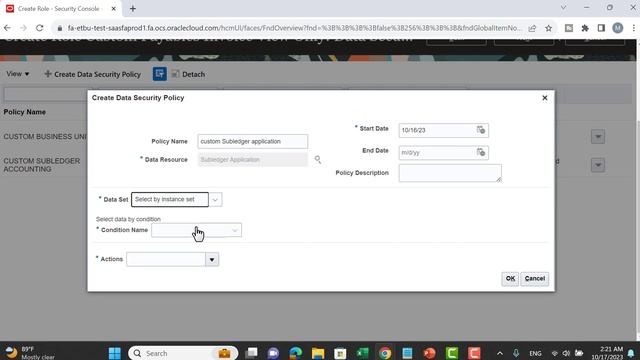Click the browser back arrow
Viewport: 640px width, 360px height.
(x=7, y=28)
